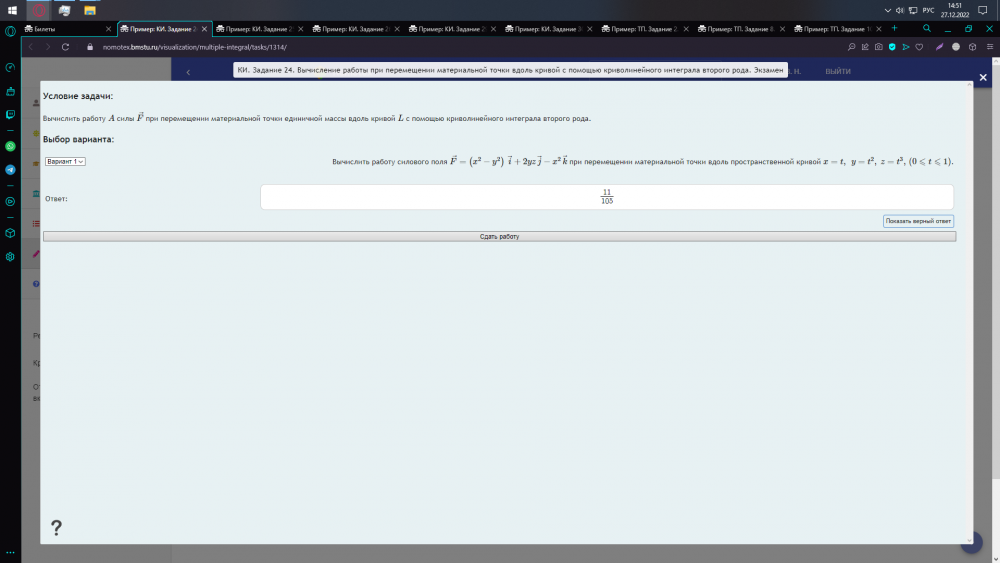Open the ad blocker shield icon
Screen dimensions: 1000x563
(x=892, y=47)
